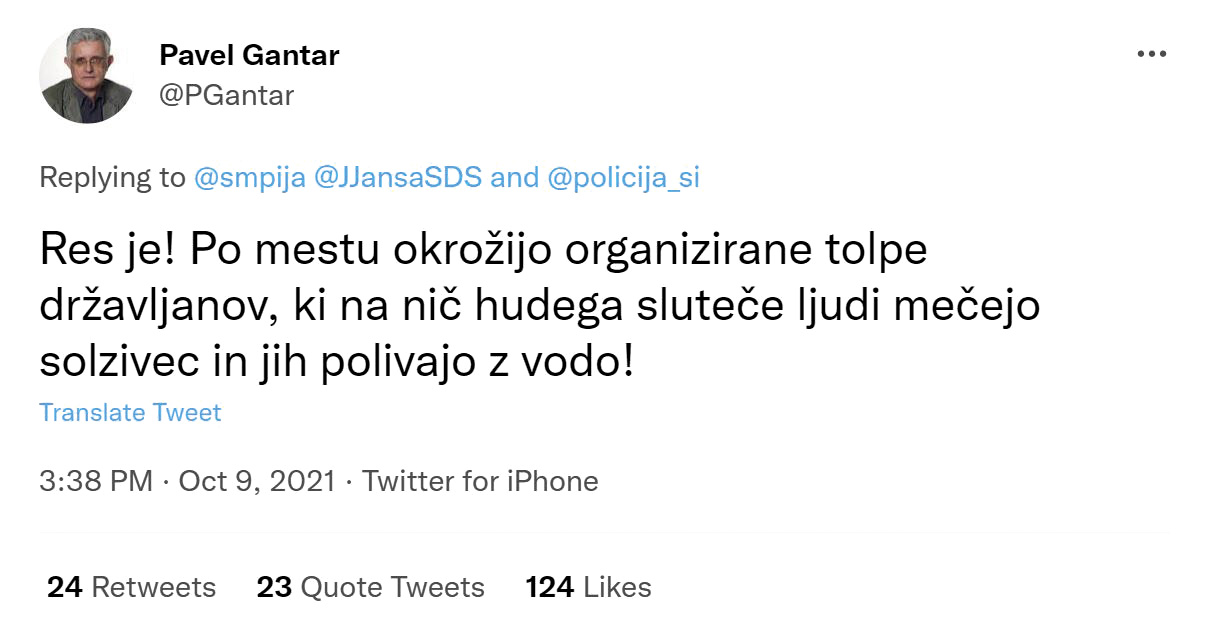Click the Twitter for iPhone source label
The image size is (1212, 630).
pos(483,481)
